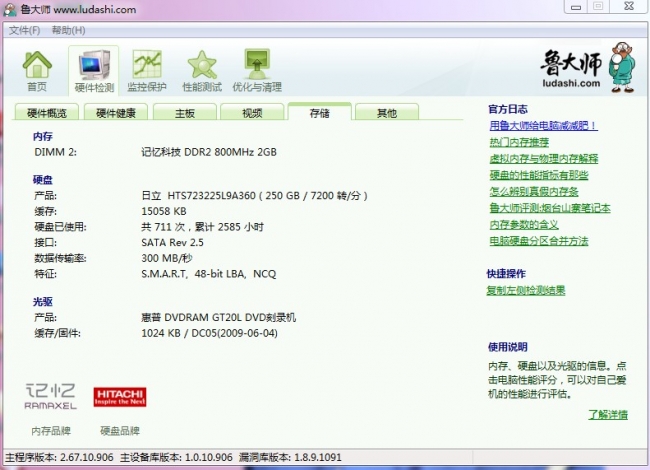Open the 文件(F) menu

tap(24, 30)
